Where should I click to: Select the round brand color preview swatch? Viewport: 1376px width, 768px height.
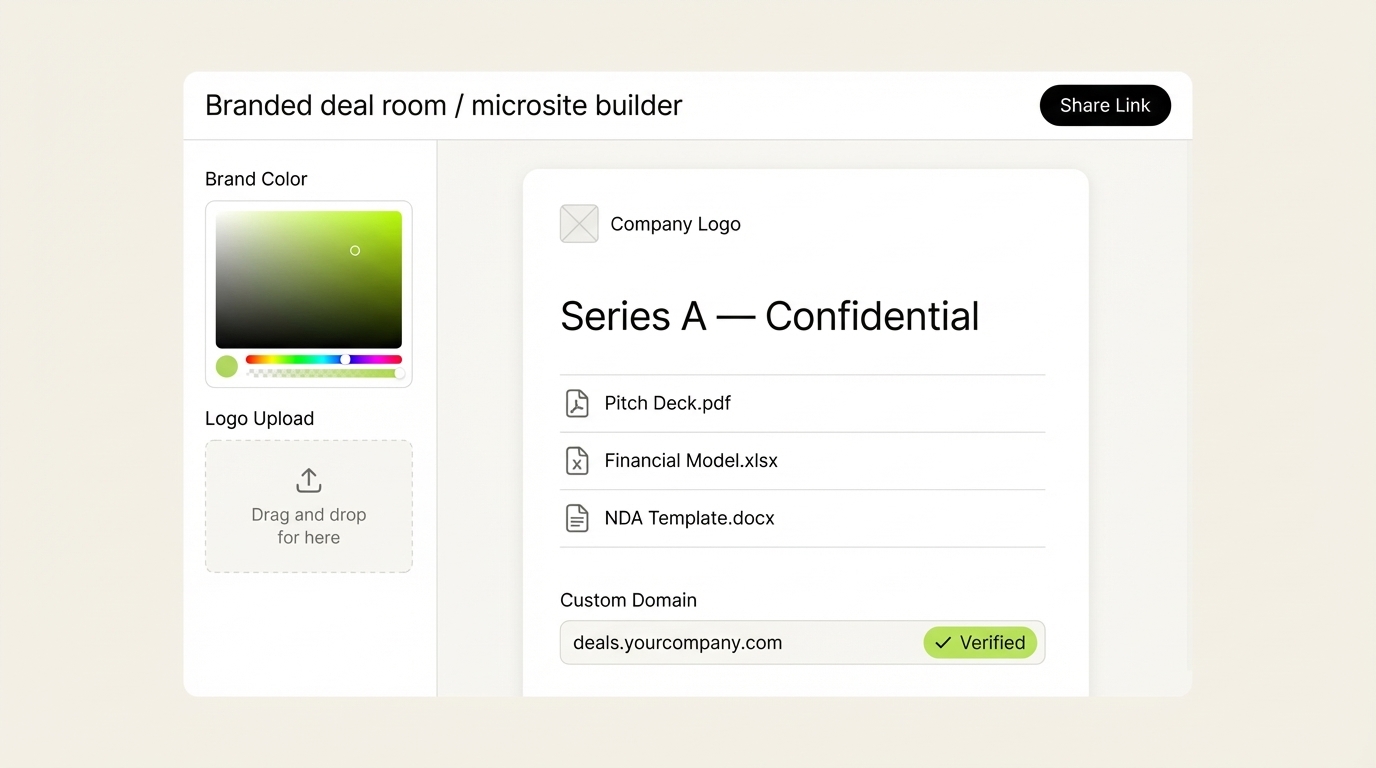(x=227, y=366)
